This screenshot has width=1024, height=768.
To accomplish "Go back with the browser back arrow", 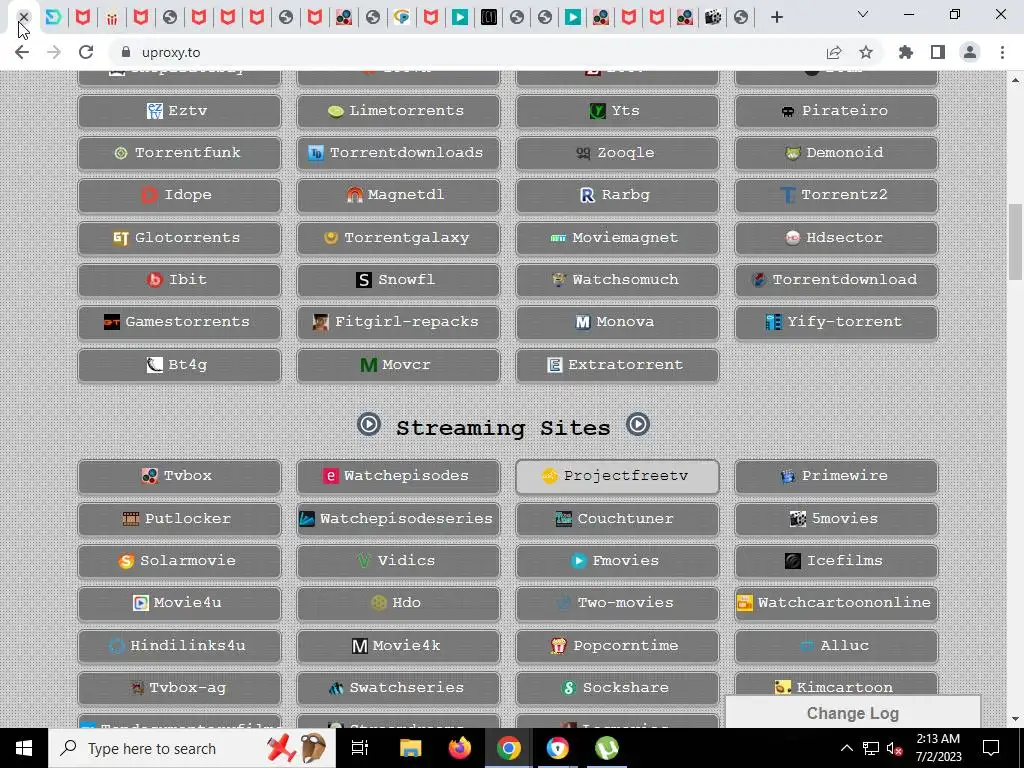I will tap(22, 52).
